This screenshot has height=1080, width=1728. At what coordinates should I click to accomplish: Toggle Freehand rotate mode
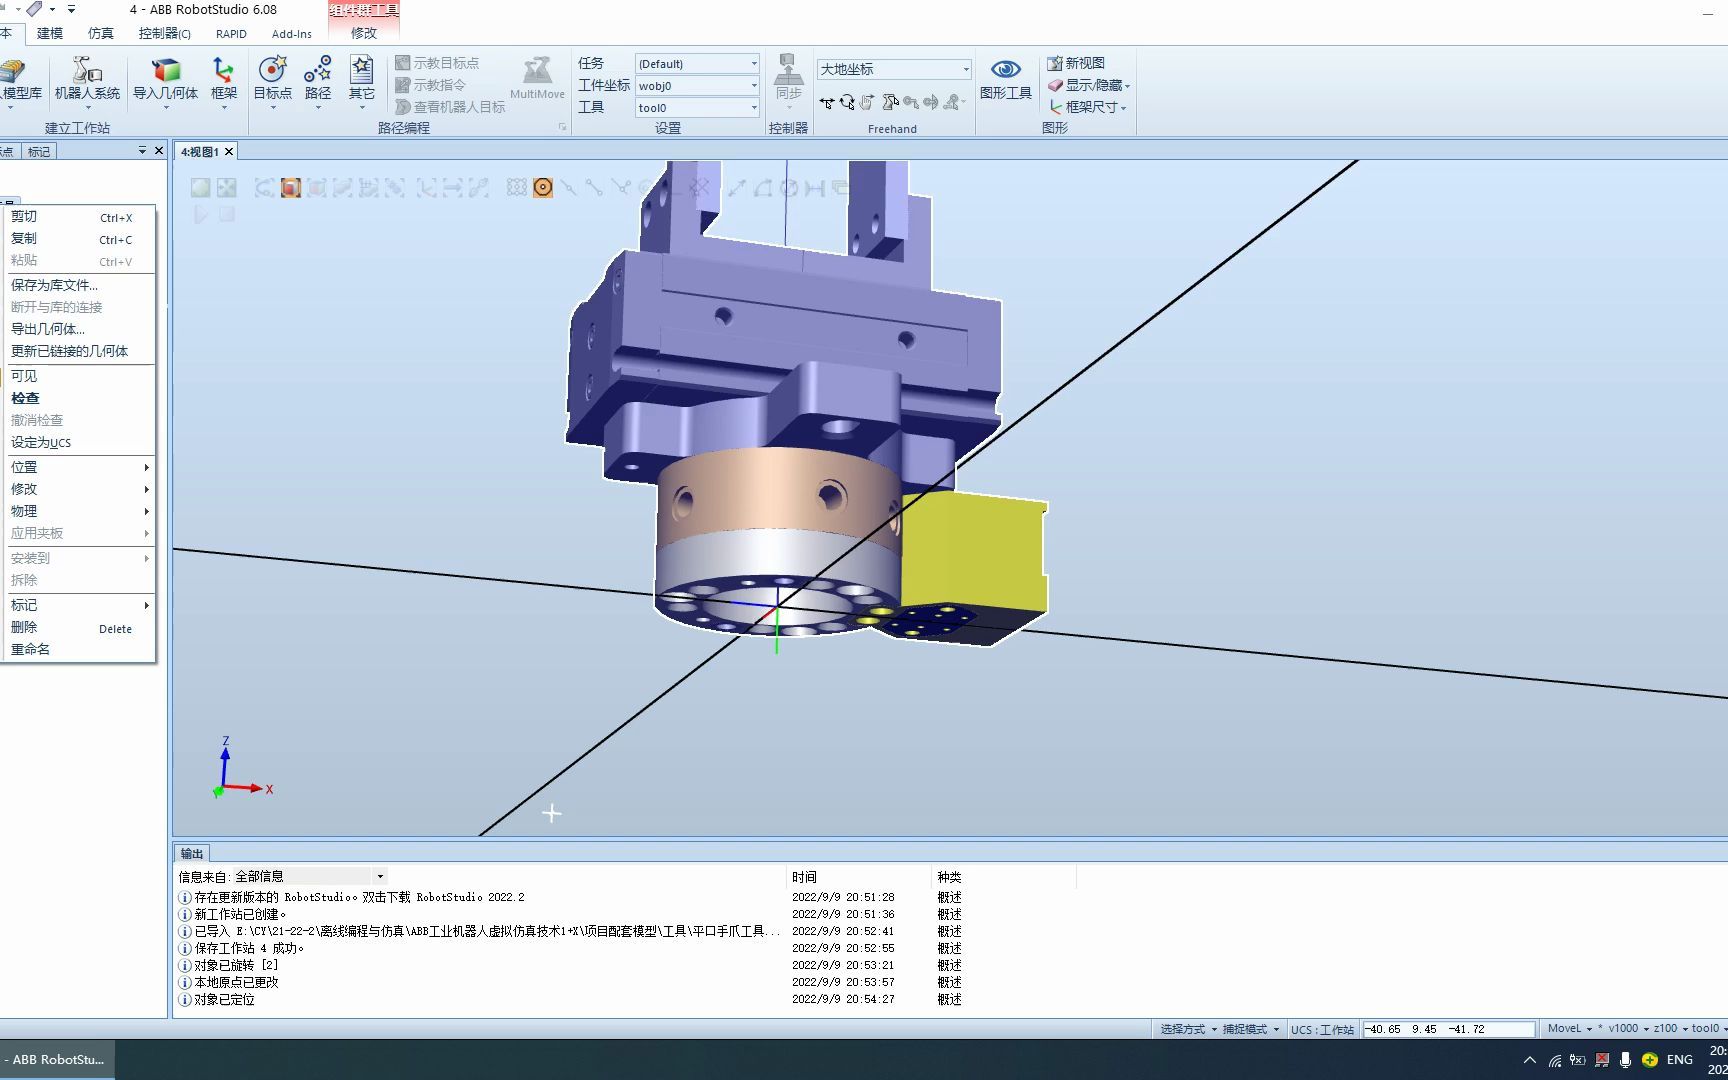(847, 102)
